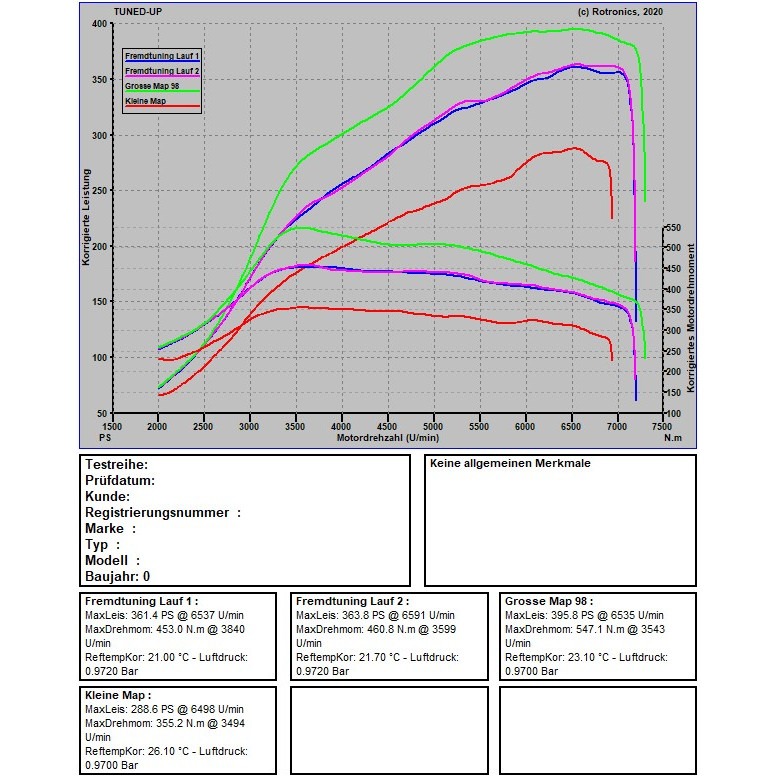Click the 3500 rpm axis tick
The height and width of the screenshot is (777, 777).
(295, 426)
